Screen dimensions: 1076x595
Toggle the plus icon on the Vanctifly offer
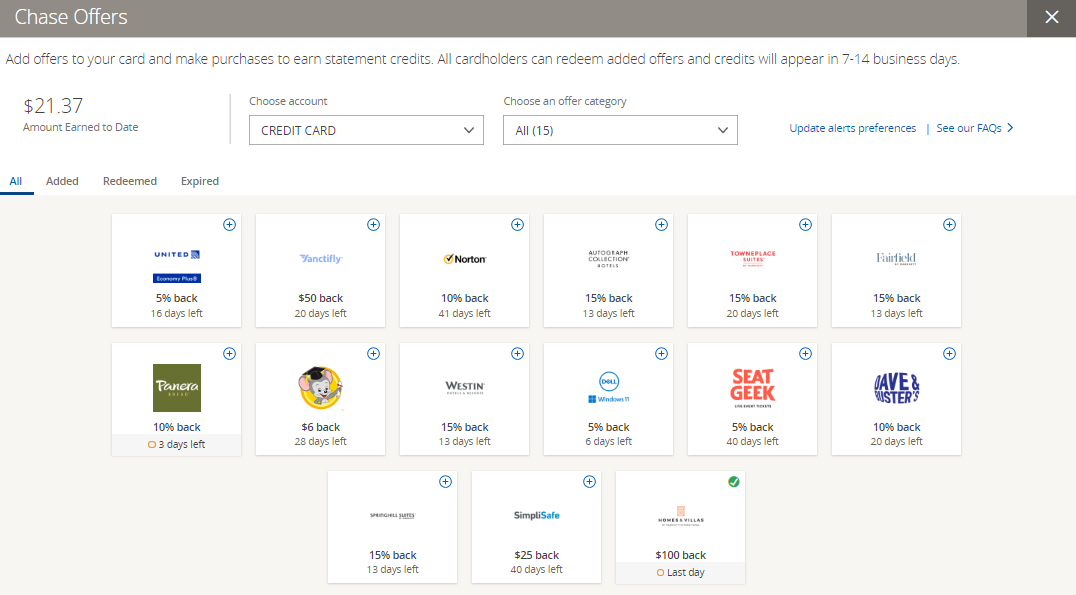point(373,225)
